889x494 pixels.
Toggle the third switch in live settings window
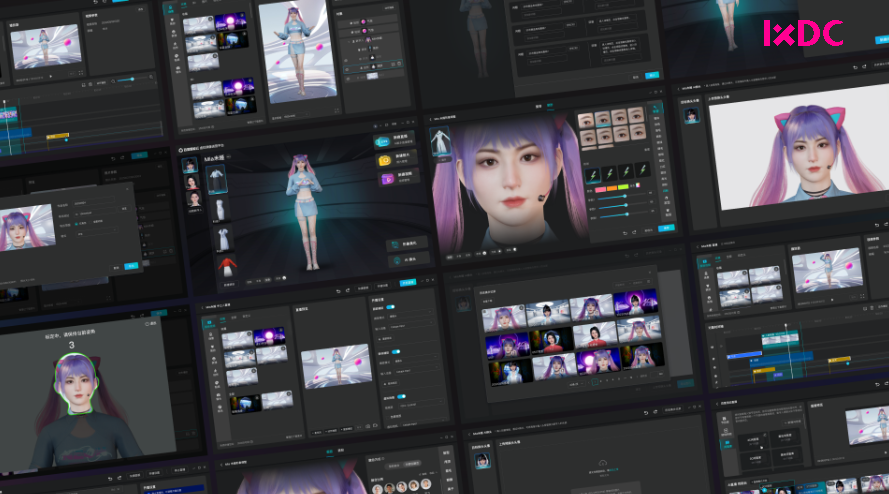401,396
